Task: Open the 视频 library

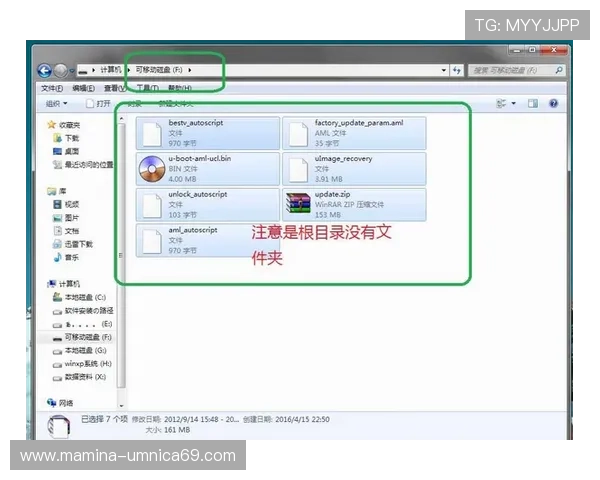Action: [72, 204]
